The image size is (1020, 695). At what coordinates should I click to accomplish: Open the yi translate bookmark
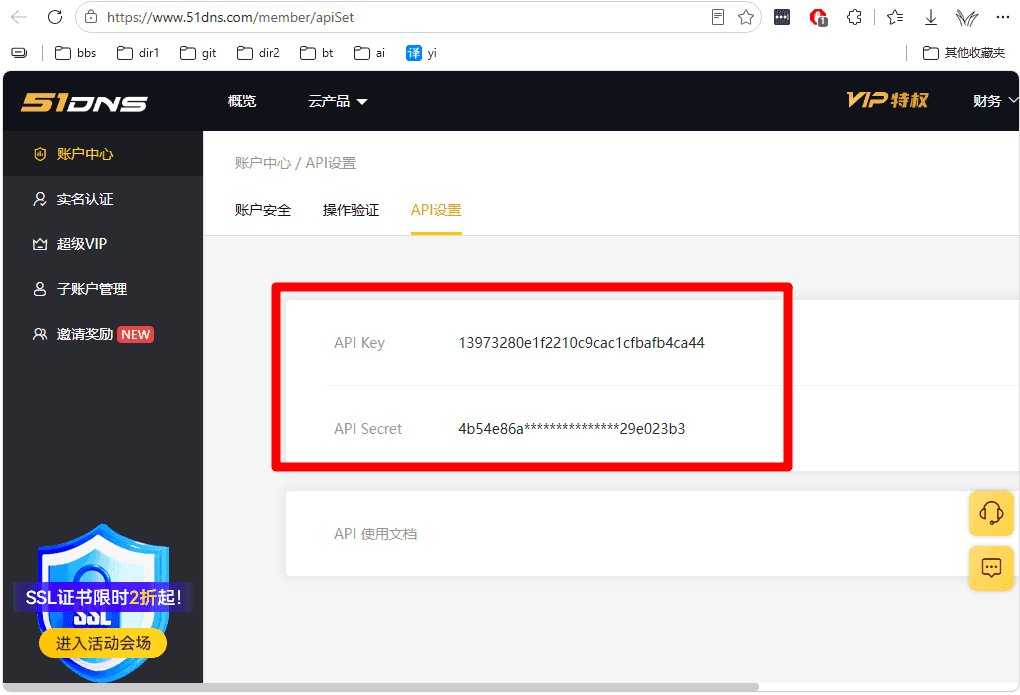pos(422,53)
